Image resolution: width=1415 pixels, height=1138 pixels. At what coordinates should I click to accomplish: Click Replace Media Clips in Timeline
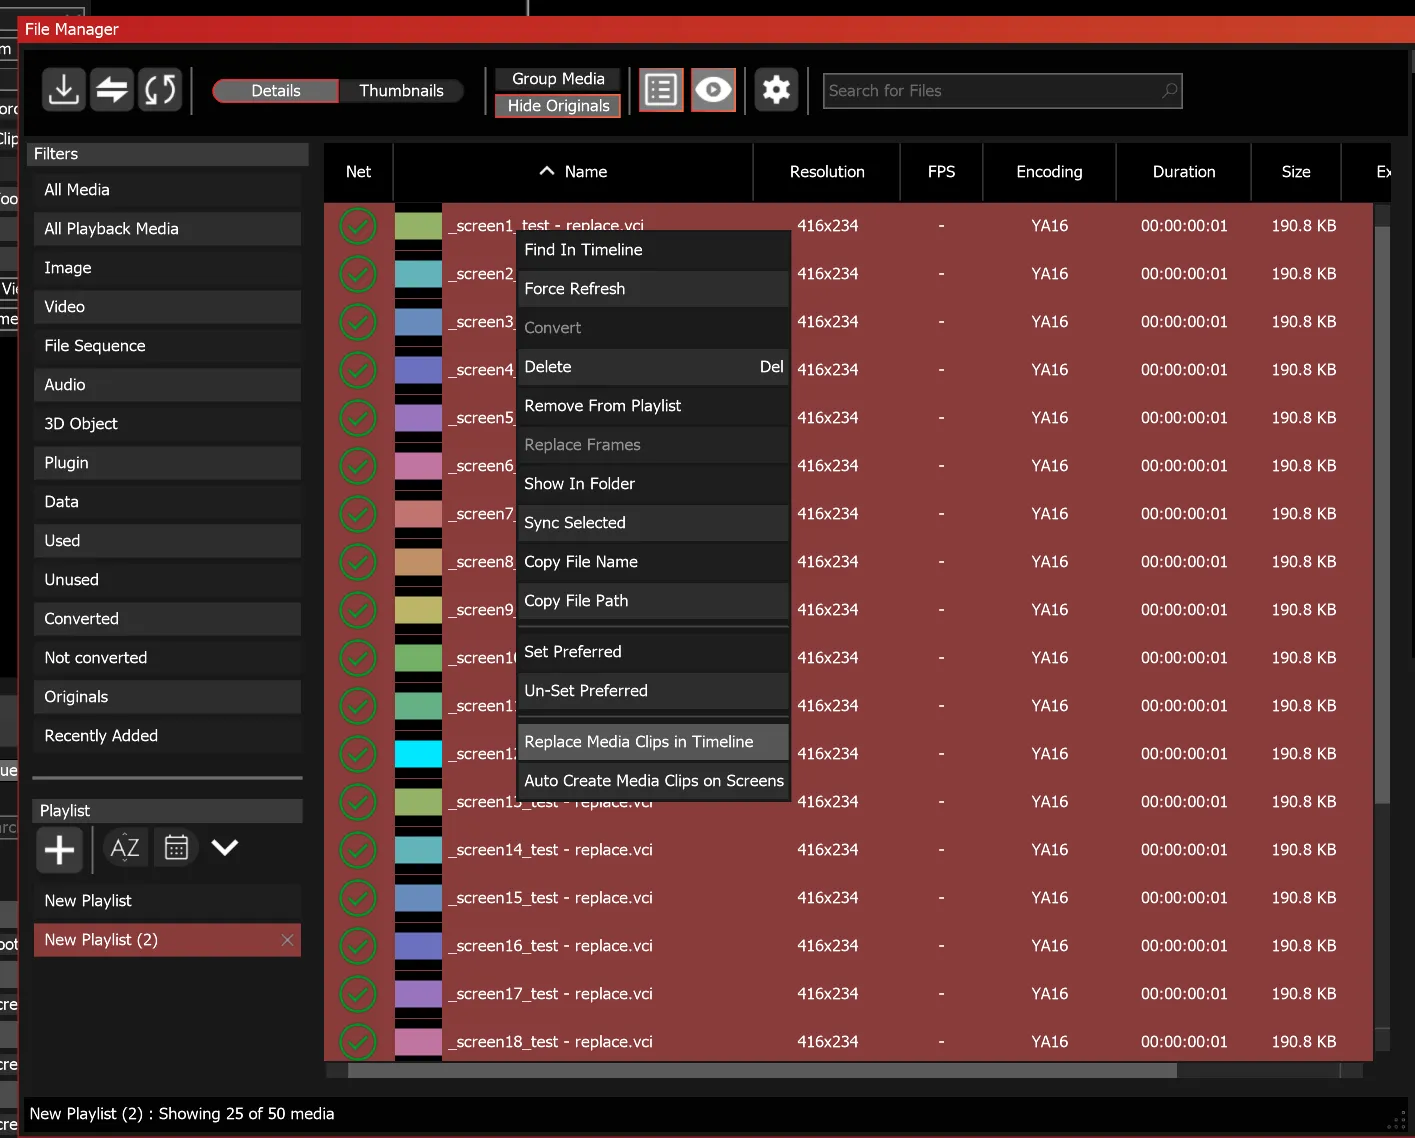[x=653, y=742]
